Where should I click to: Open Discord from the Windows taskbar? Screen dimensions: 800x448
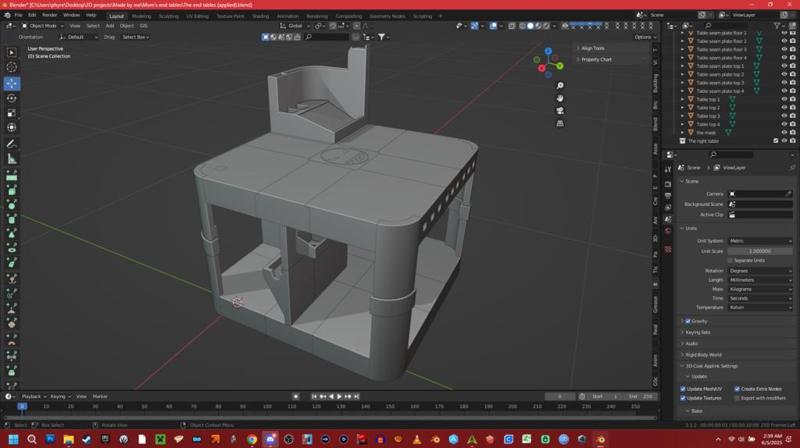click(270, 439)
